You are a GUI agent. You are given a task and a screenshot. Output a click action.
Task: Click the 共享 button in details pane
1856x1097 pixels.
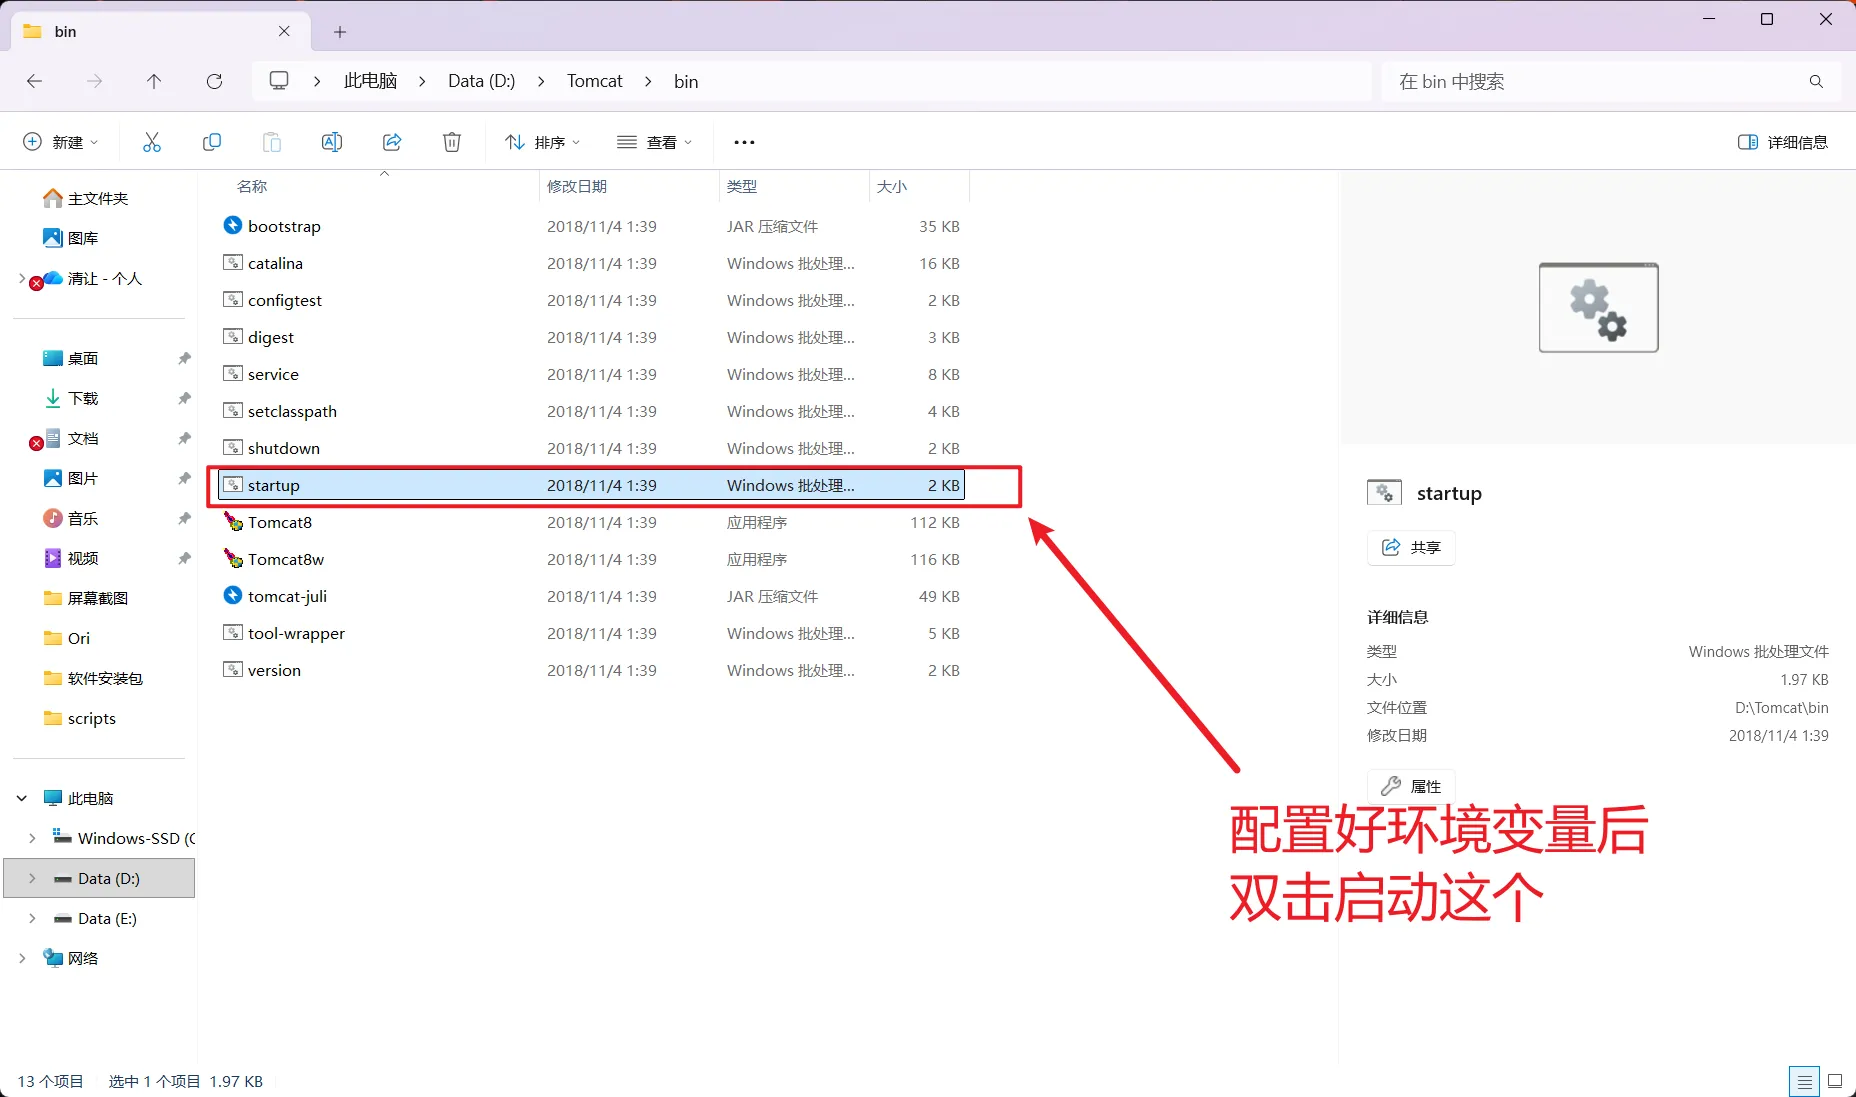tap(1411, 547)
